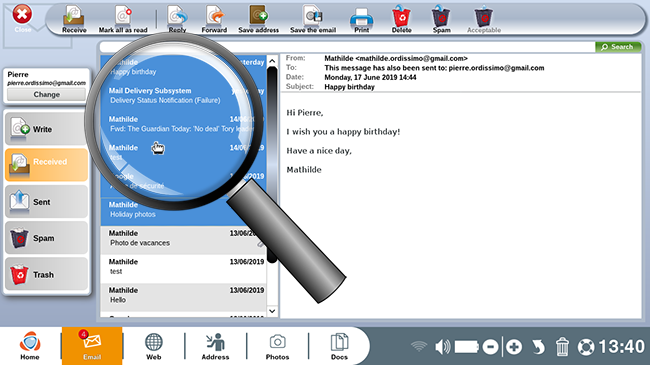Go to Home in bottom bar
650x365 pixels.
tap(30, 346)
